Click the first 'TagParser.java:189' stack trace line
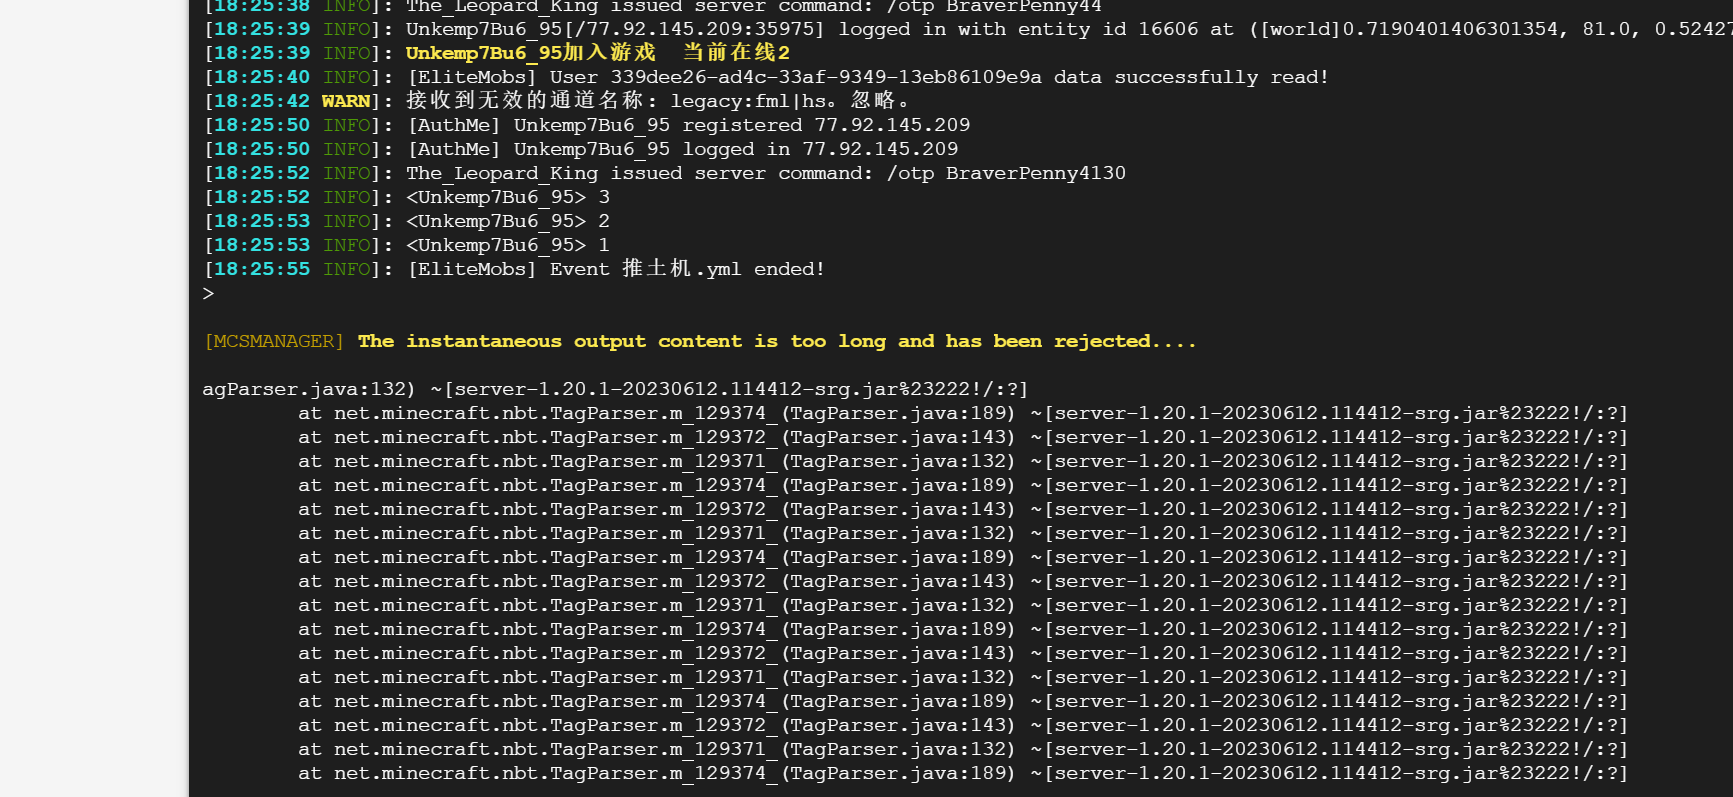This screenshot has width=1733, height=797. click(897, 413)
